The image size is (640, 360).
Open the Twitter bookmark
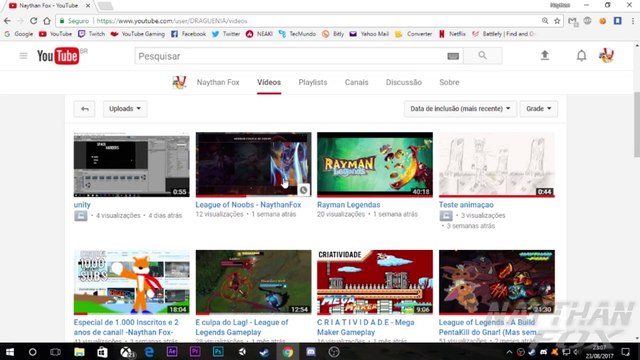point(226,34)
